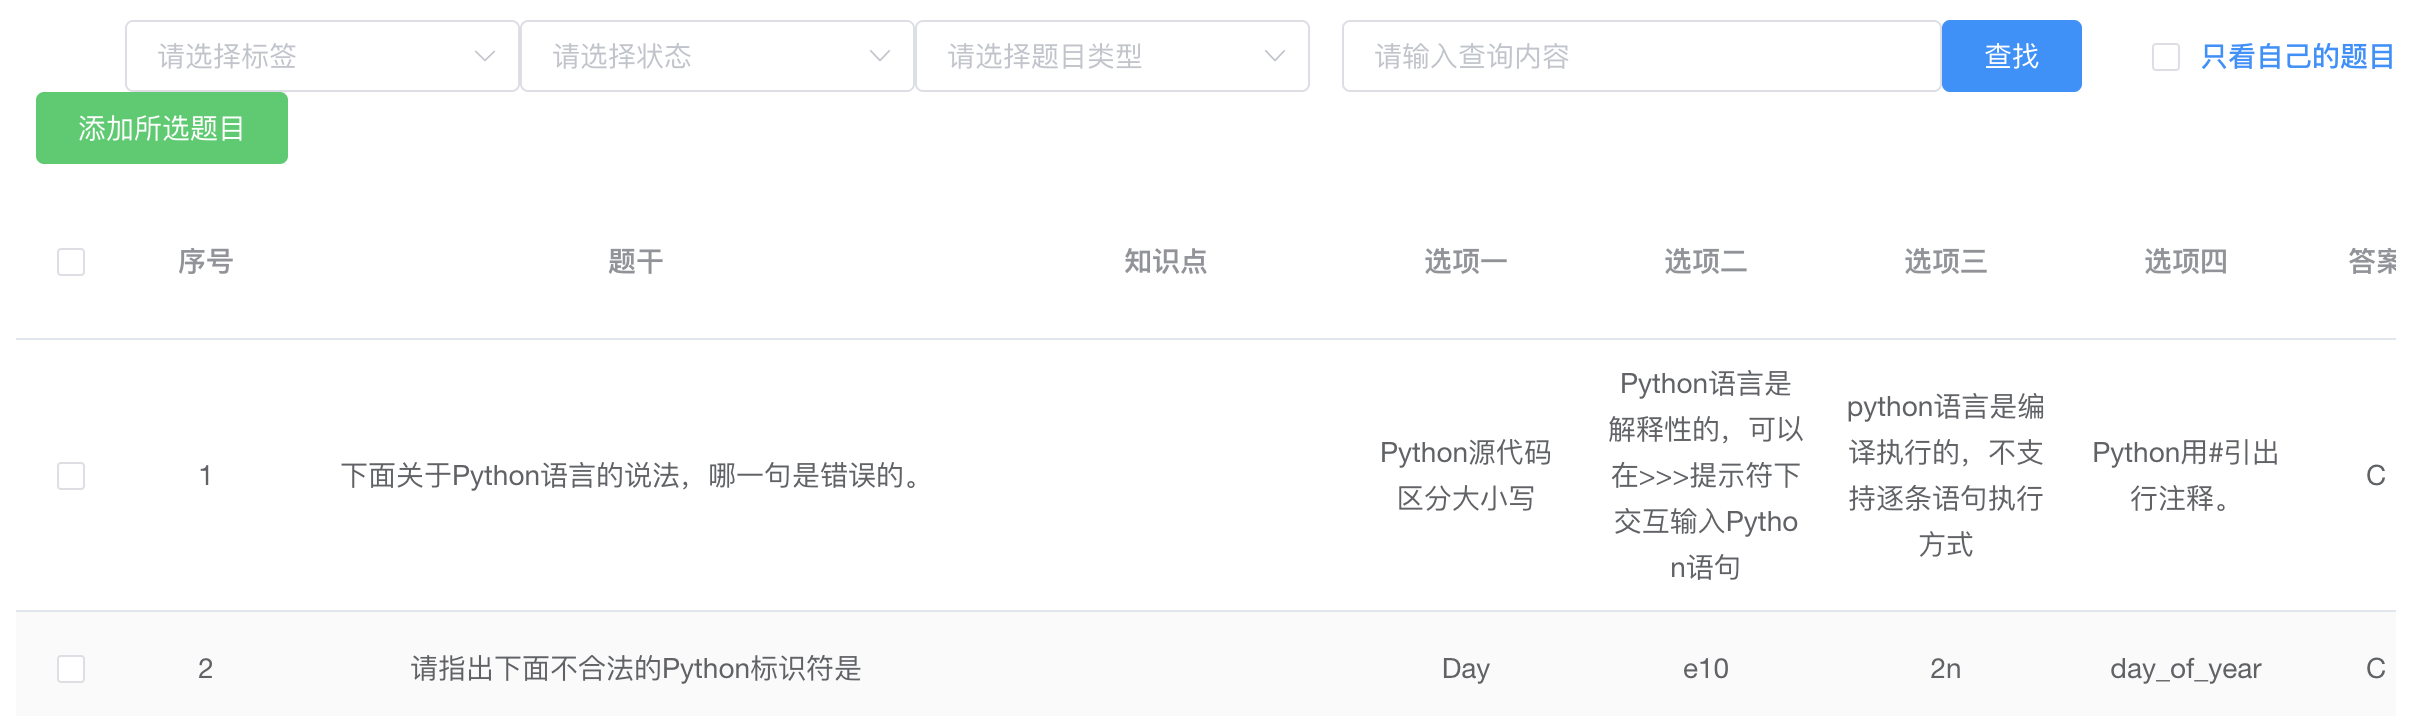The height and width of the screenshot is (716, 2422).
Task: Open the 请选择标签 dropdown
Action: tap(322, 56)
